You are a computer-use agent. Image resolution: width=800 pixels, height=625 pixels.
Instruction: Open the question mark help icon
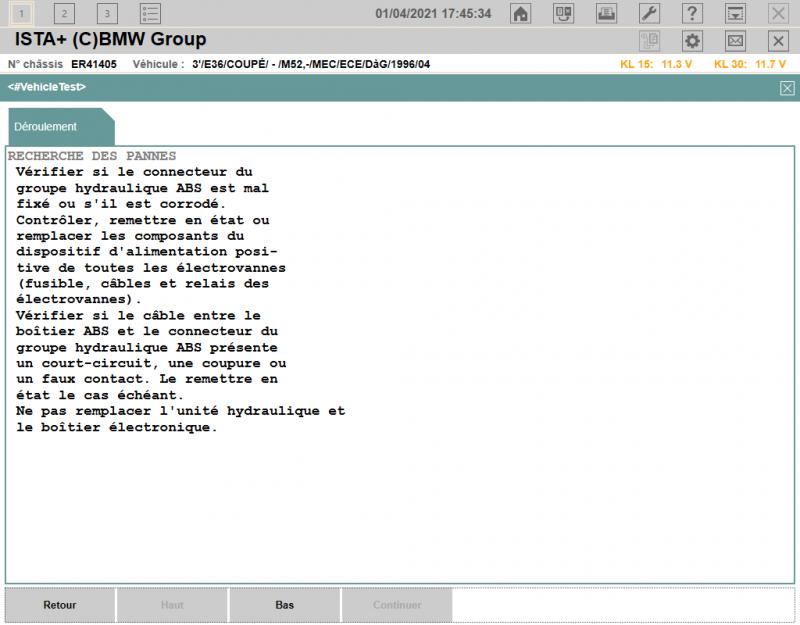[692, 14]
